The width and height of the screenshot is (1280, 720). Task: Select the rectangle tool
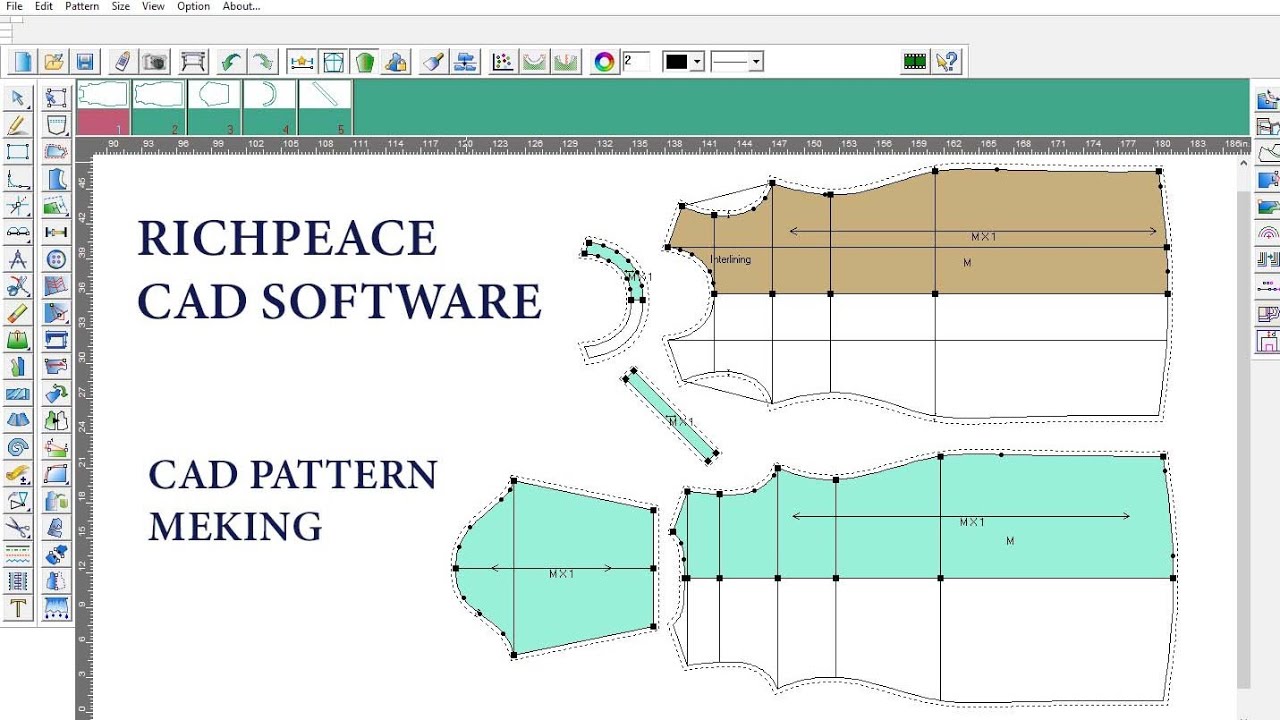(x=18, y=152)
